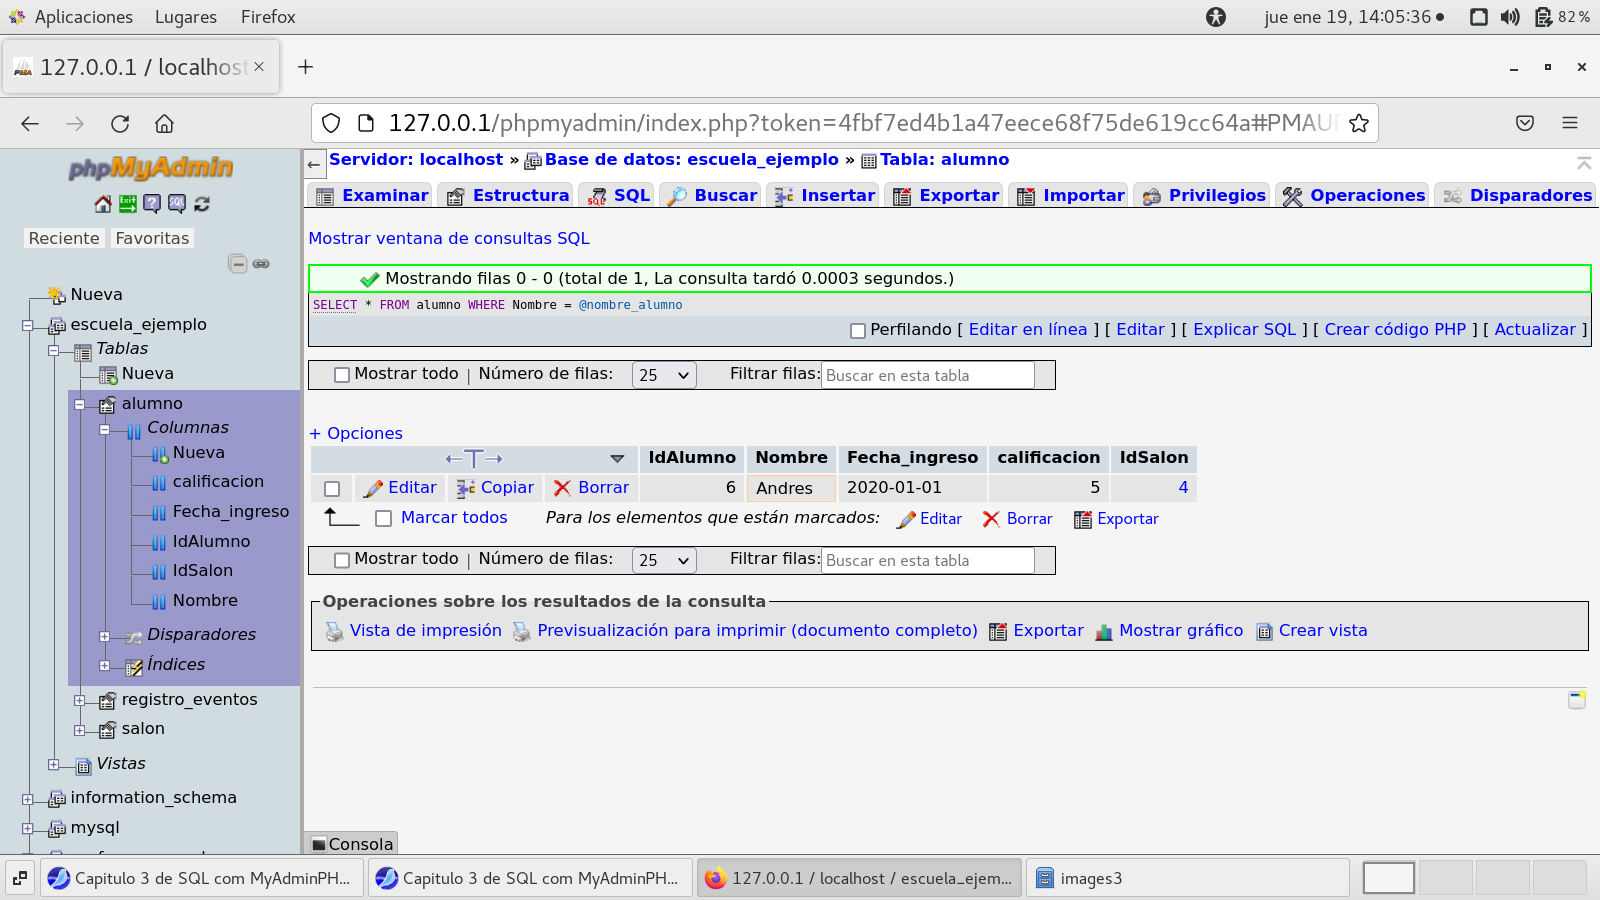Screen dimensions: 1600x900
Task: Click the pencil Editar icon in row
Action: [x=373, y=488]
